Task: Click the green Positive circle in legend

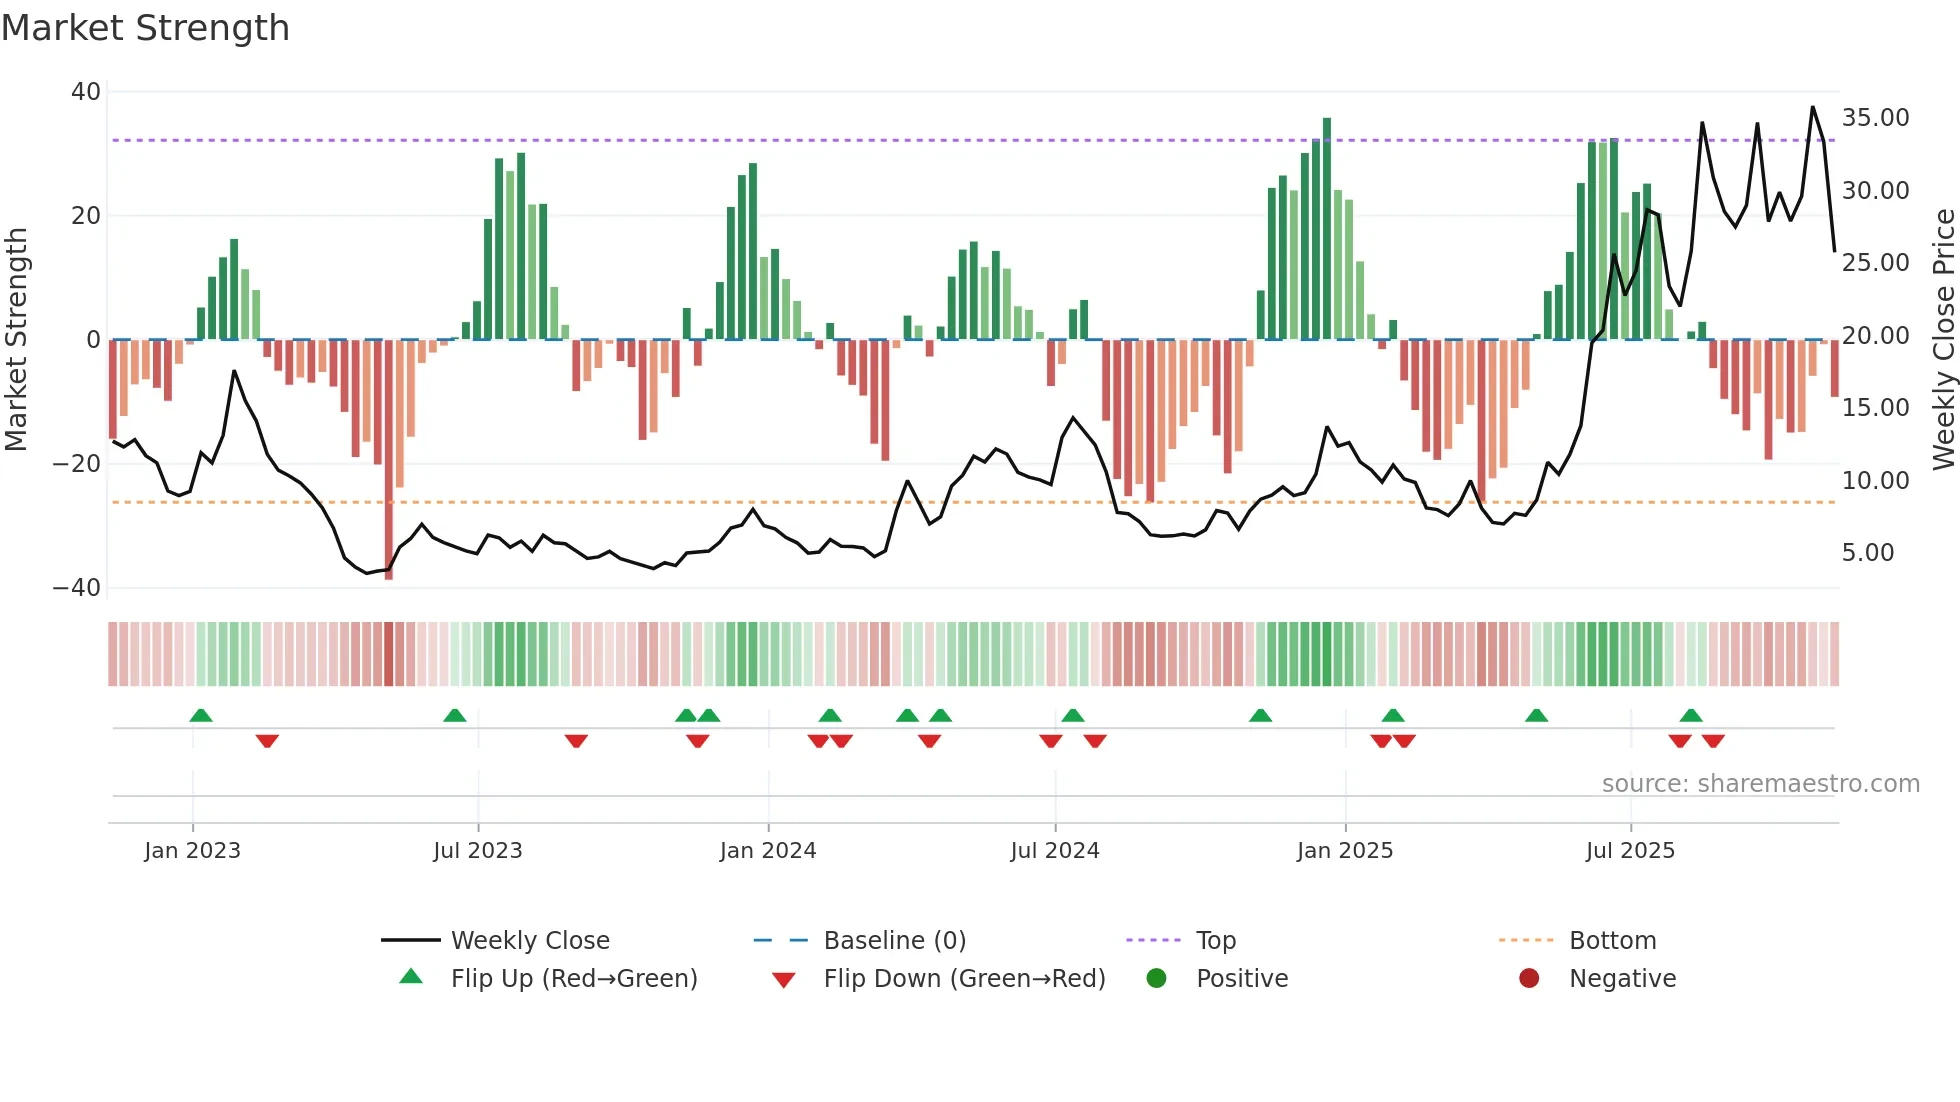Action: 1157,978
